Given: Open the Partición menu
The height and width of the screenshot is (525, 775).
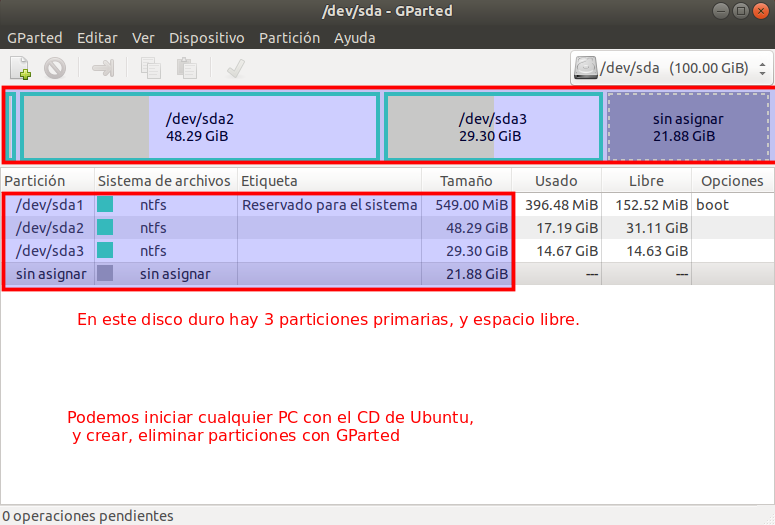Looking at the screenshot, I should pyautogui.click(x=289, y=38).
